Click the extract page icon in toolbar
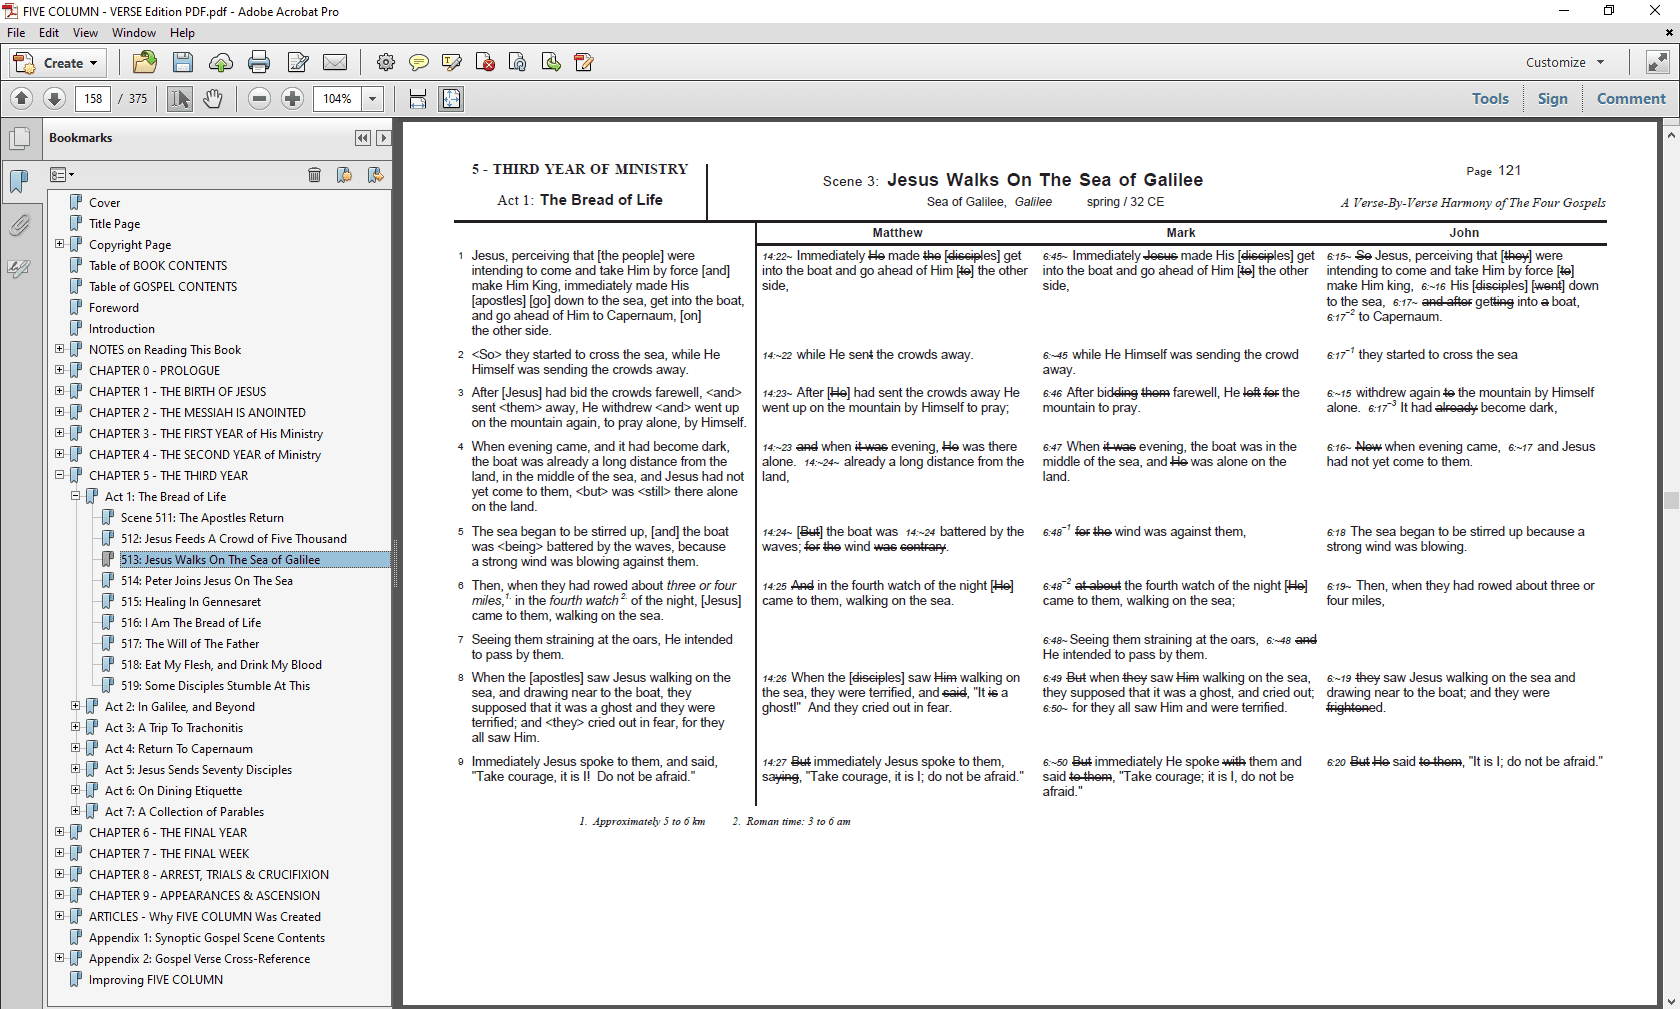The height and width of the screenshot is (1009, 1680). (551, 63)
